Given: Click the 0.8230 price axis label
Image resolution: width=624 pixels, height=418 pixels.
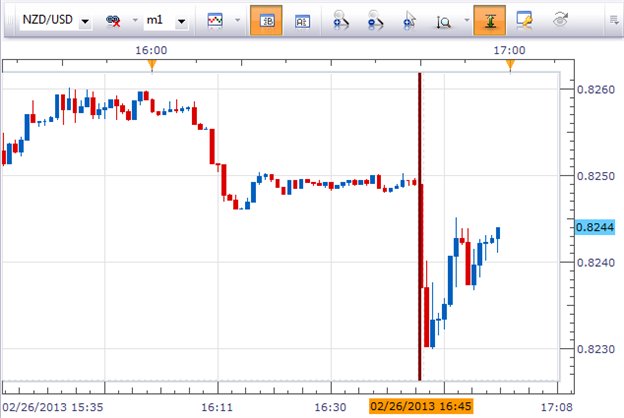Looking at the screenshot, I should [x=596, y=349].
